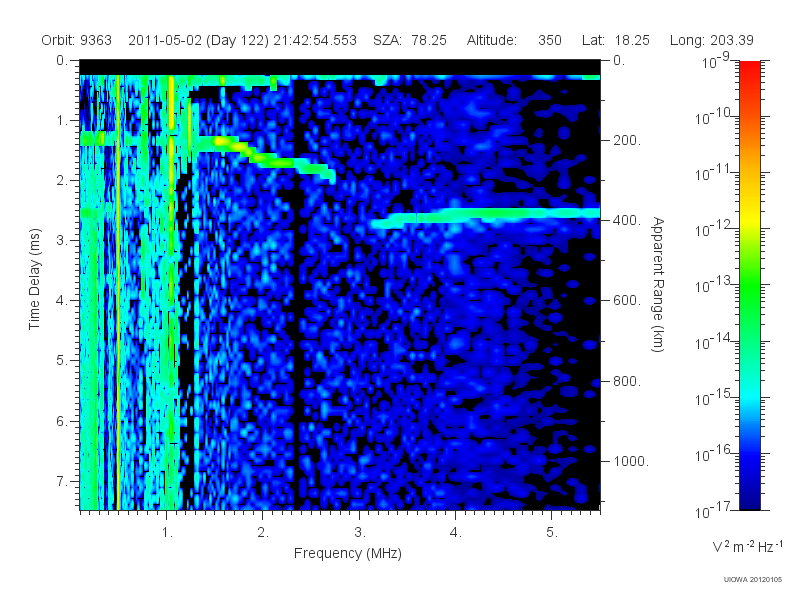This screenshot has width=800, height=600.
Task: Click the time delay tick label '4.'
Action: [62, 301]
